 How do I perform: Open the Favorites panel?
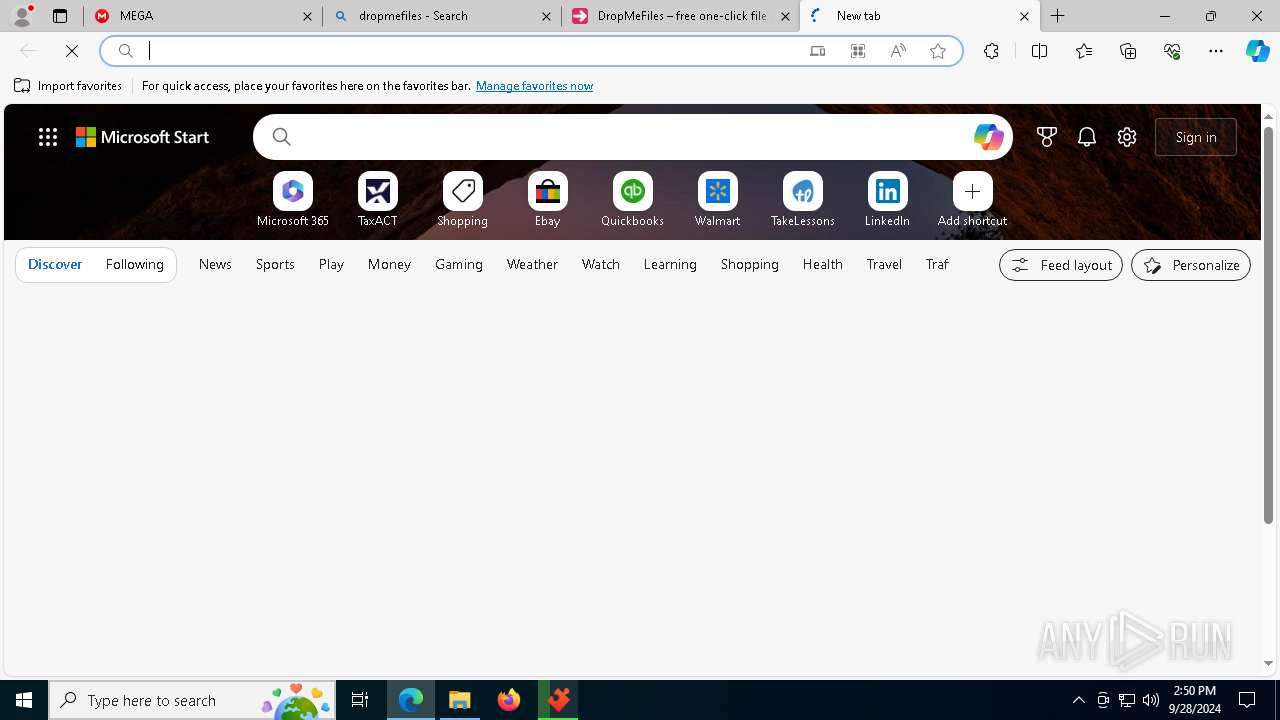coord(1084,51)
